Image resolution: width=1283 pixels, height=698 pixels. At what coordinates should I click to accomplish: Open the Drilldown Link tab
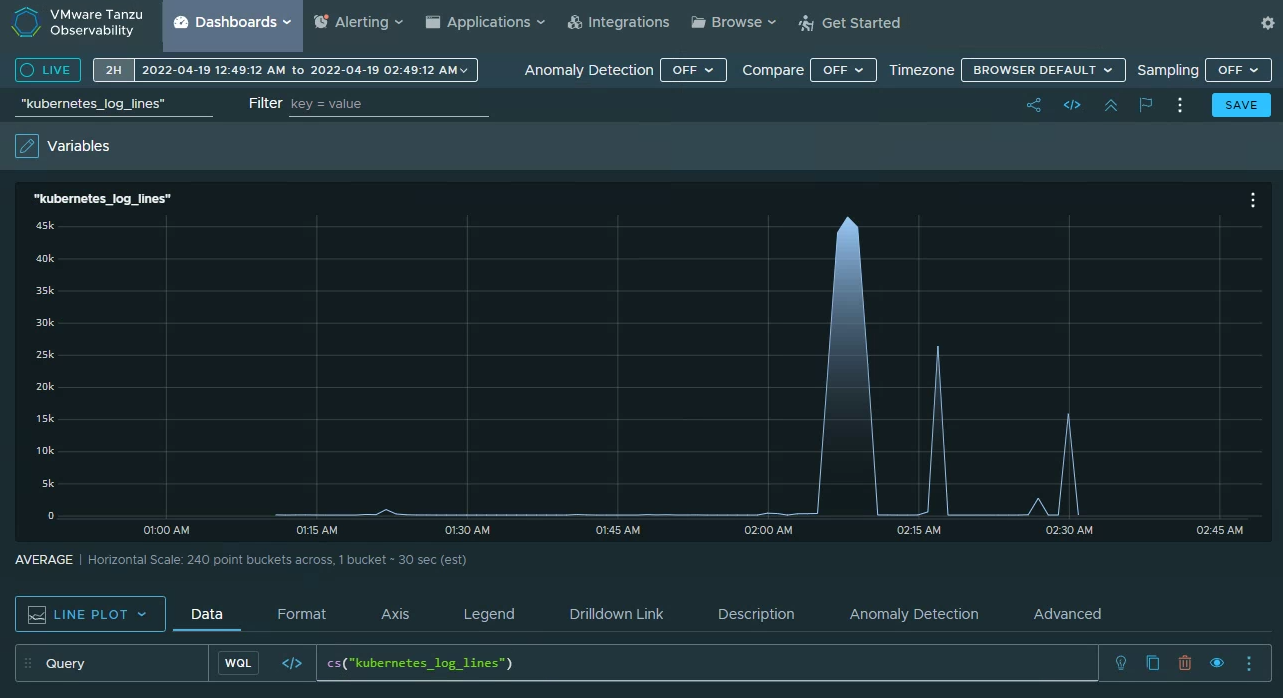pyautogui.click(x=616, y=614)
